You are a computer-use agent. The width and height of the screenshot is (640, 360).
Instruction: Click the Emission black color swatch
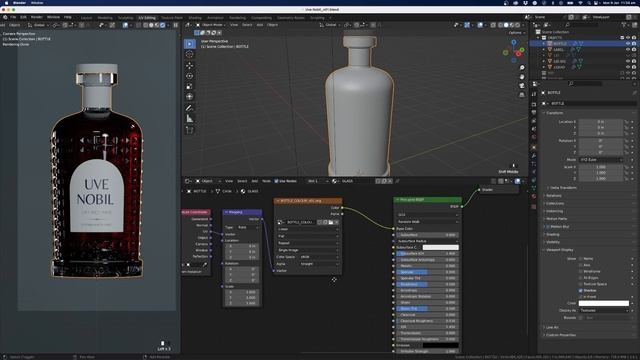(440, 345)
